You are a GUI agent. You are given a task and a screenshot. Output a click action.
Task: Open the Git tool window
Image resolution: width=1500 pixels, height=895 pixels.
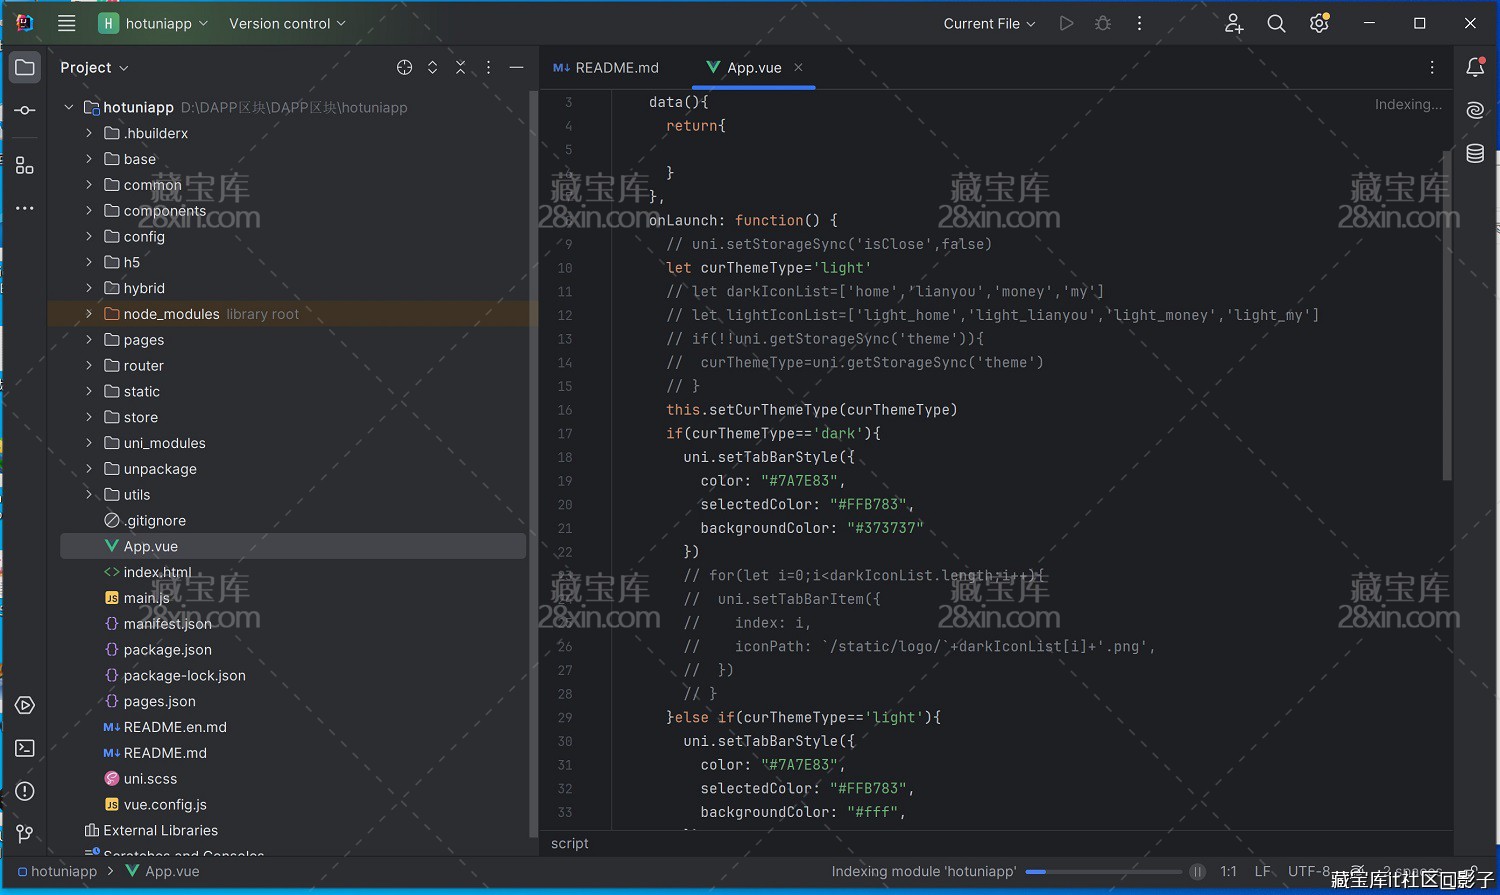click(25, 833)
